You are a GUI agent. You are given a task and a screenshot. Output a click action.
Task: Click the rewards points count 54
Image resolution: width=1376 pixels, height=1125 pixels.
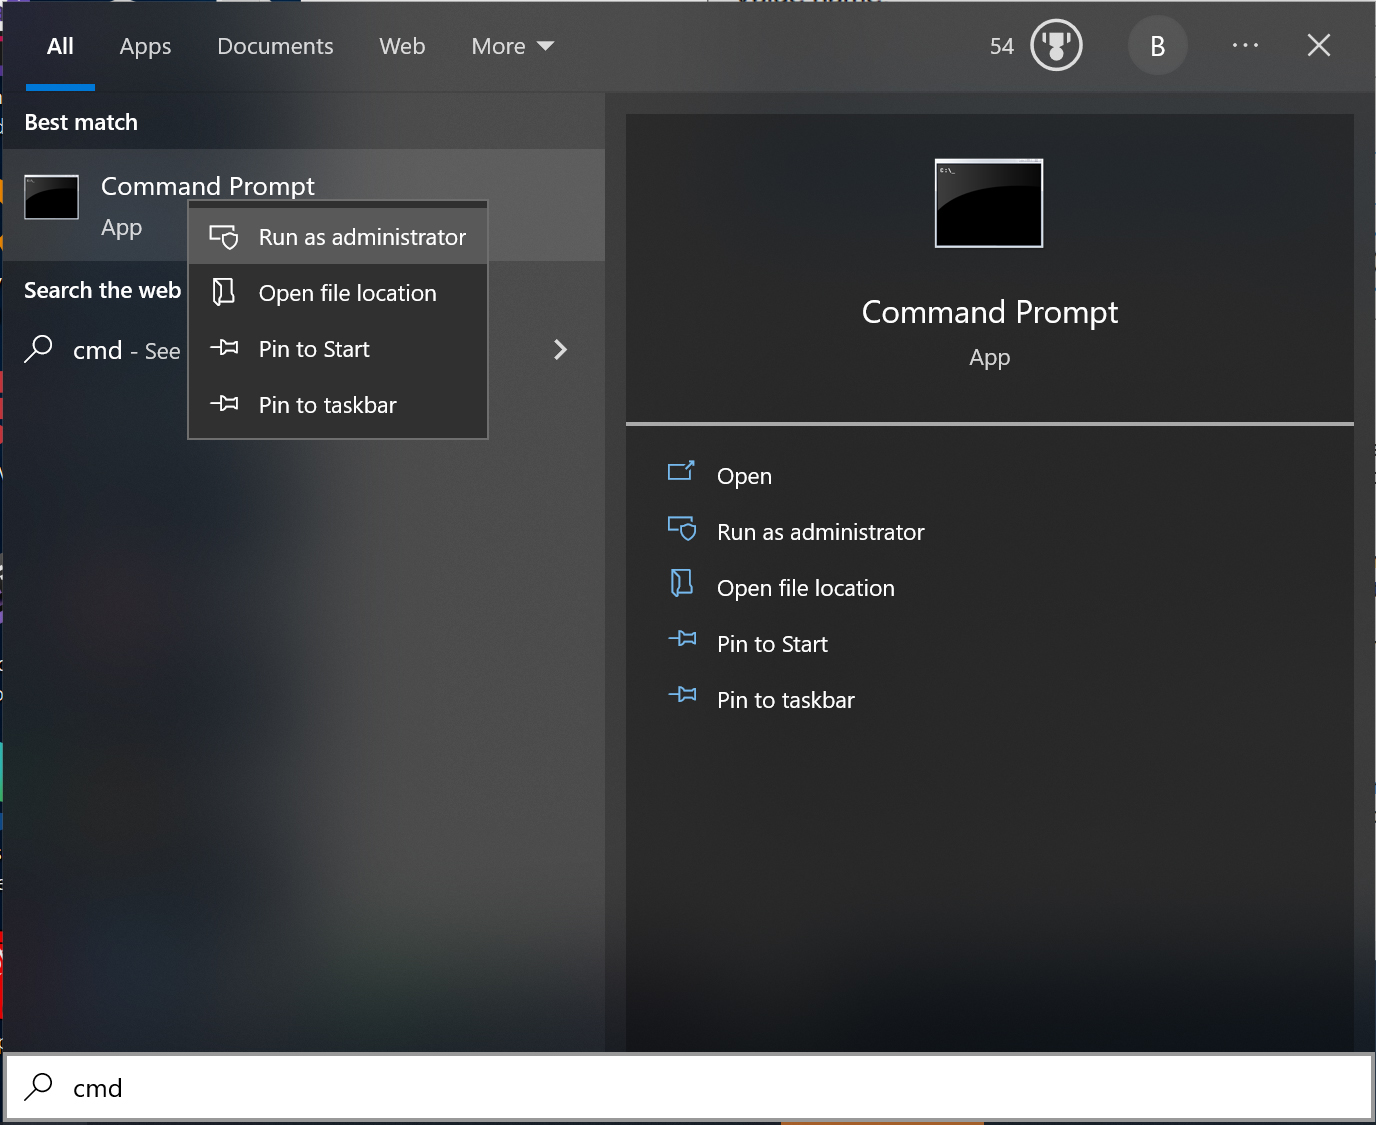click(x=1001, y=46)
